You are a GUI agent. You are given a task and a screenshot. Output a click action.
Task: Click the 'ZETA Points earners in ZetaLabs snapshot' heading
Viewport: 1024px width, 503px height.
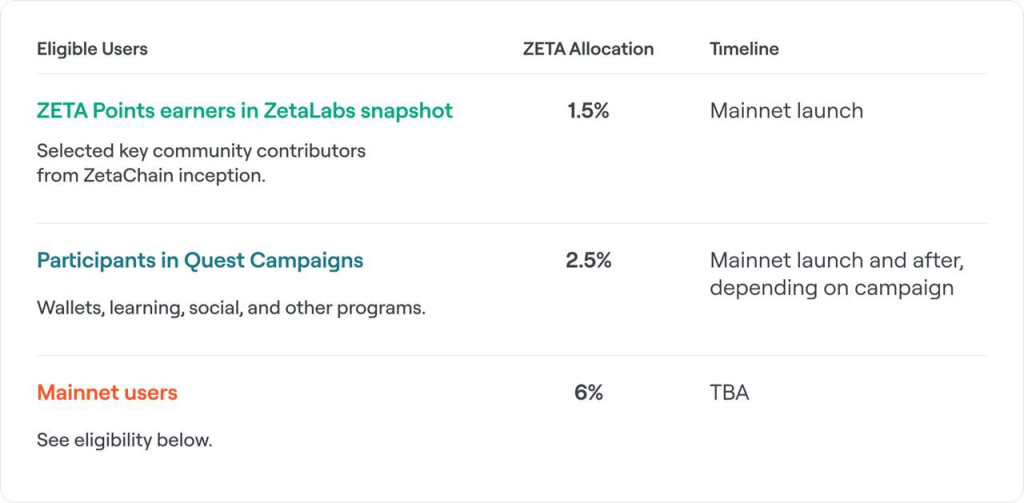point(245,111)
